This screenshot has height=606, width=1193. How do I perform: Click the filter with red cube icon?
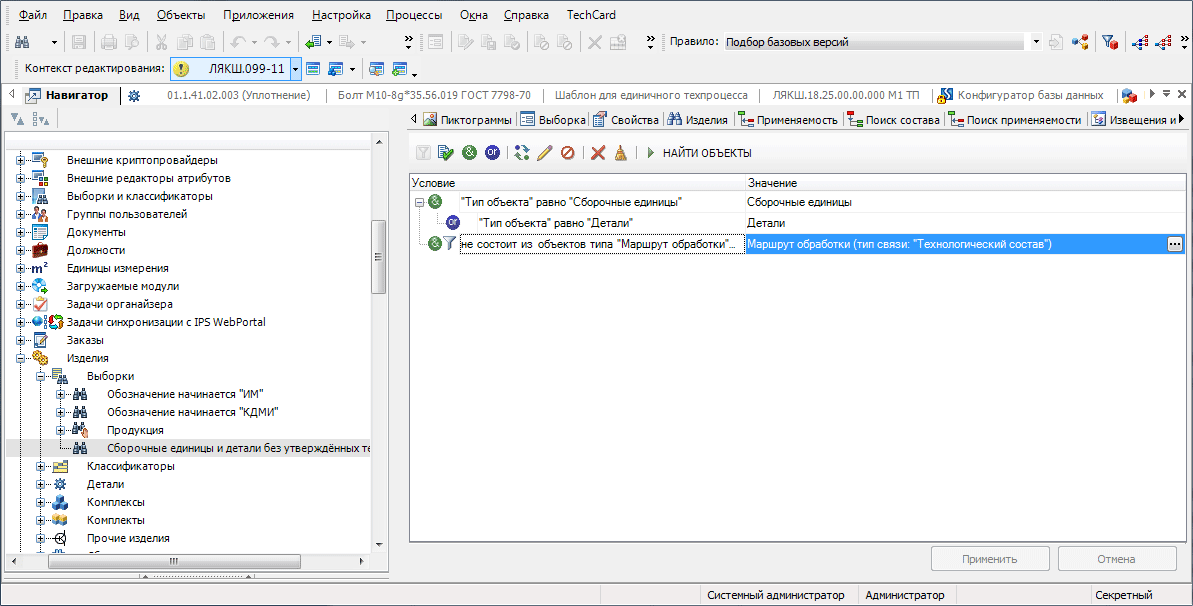(1109, 42)
